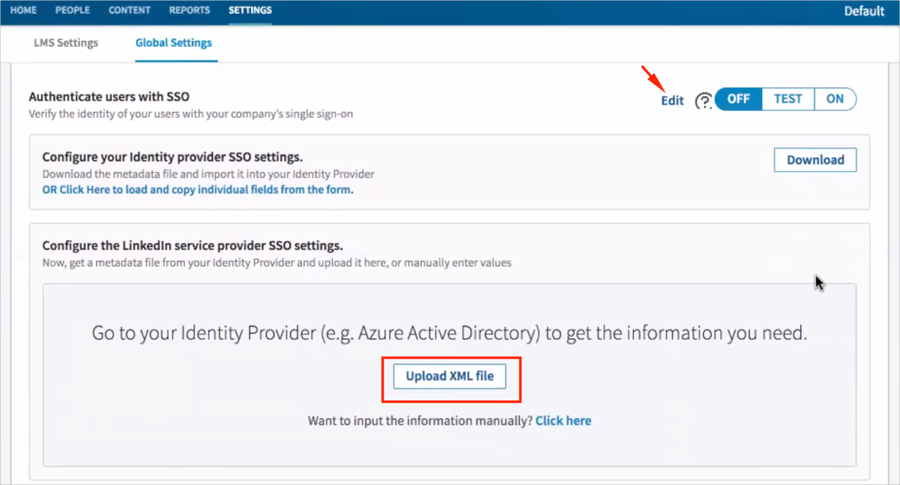The height and width of the screenshot is (485, 900).
Task: Switch to the LMS Settings tab
Action: (66, 43)
